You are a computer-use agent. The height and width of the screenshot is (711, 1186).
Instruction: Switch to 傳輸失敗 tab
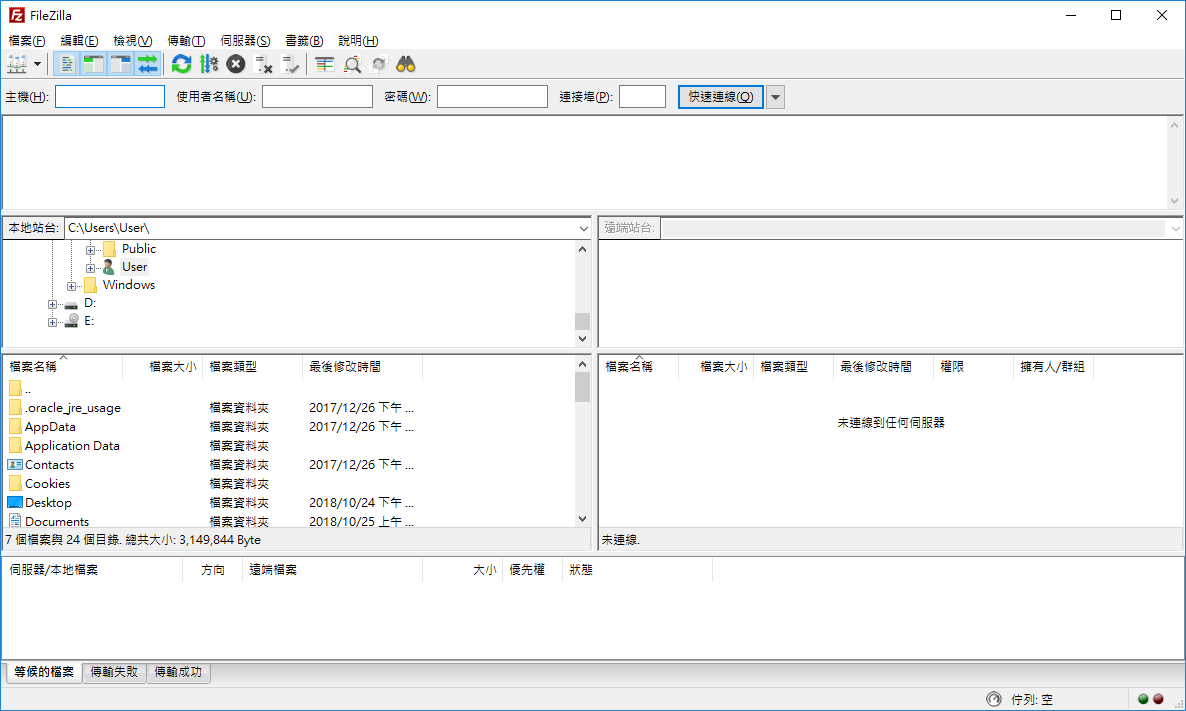coord(114,672)
